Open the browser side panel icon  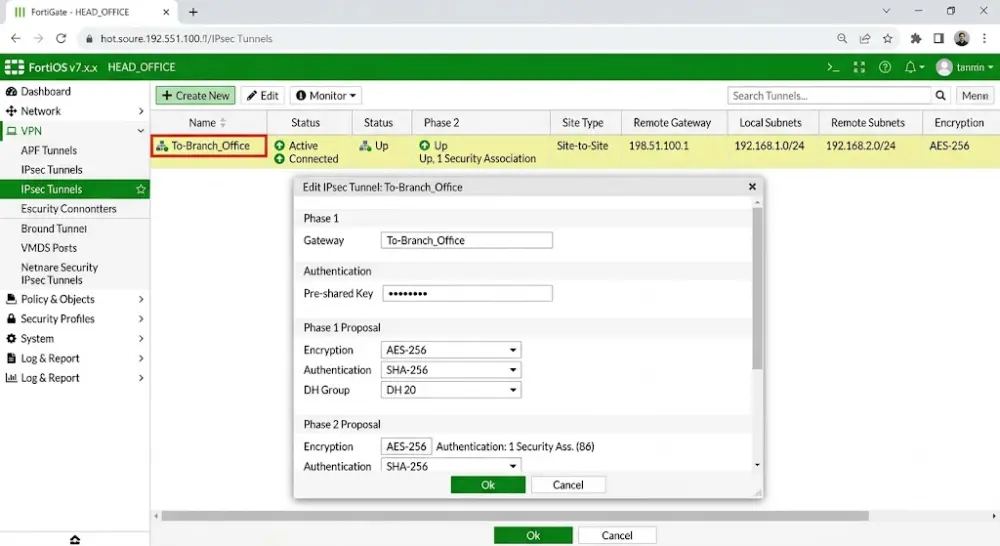coord(939,38)
